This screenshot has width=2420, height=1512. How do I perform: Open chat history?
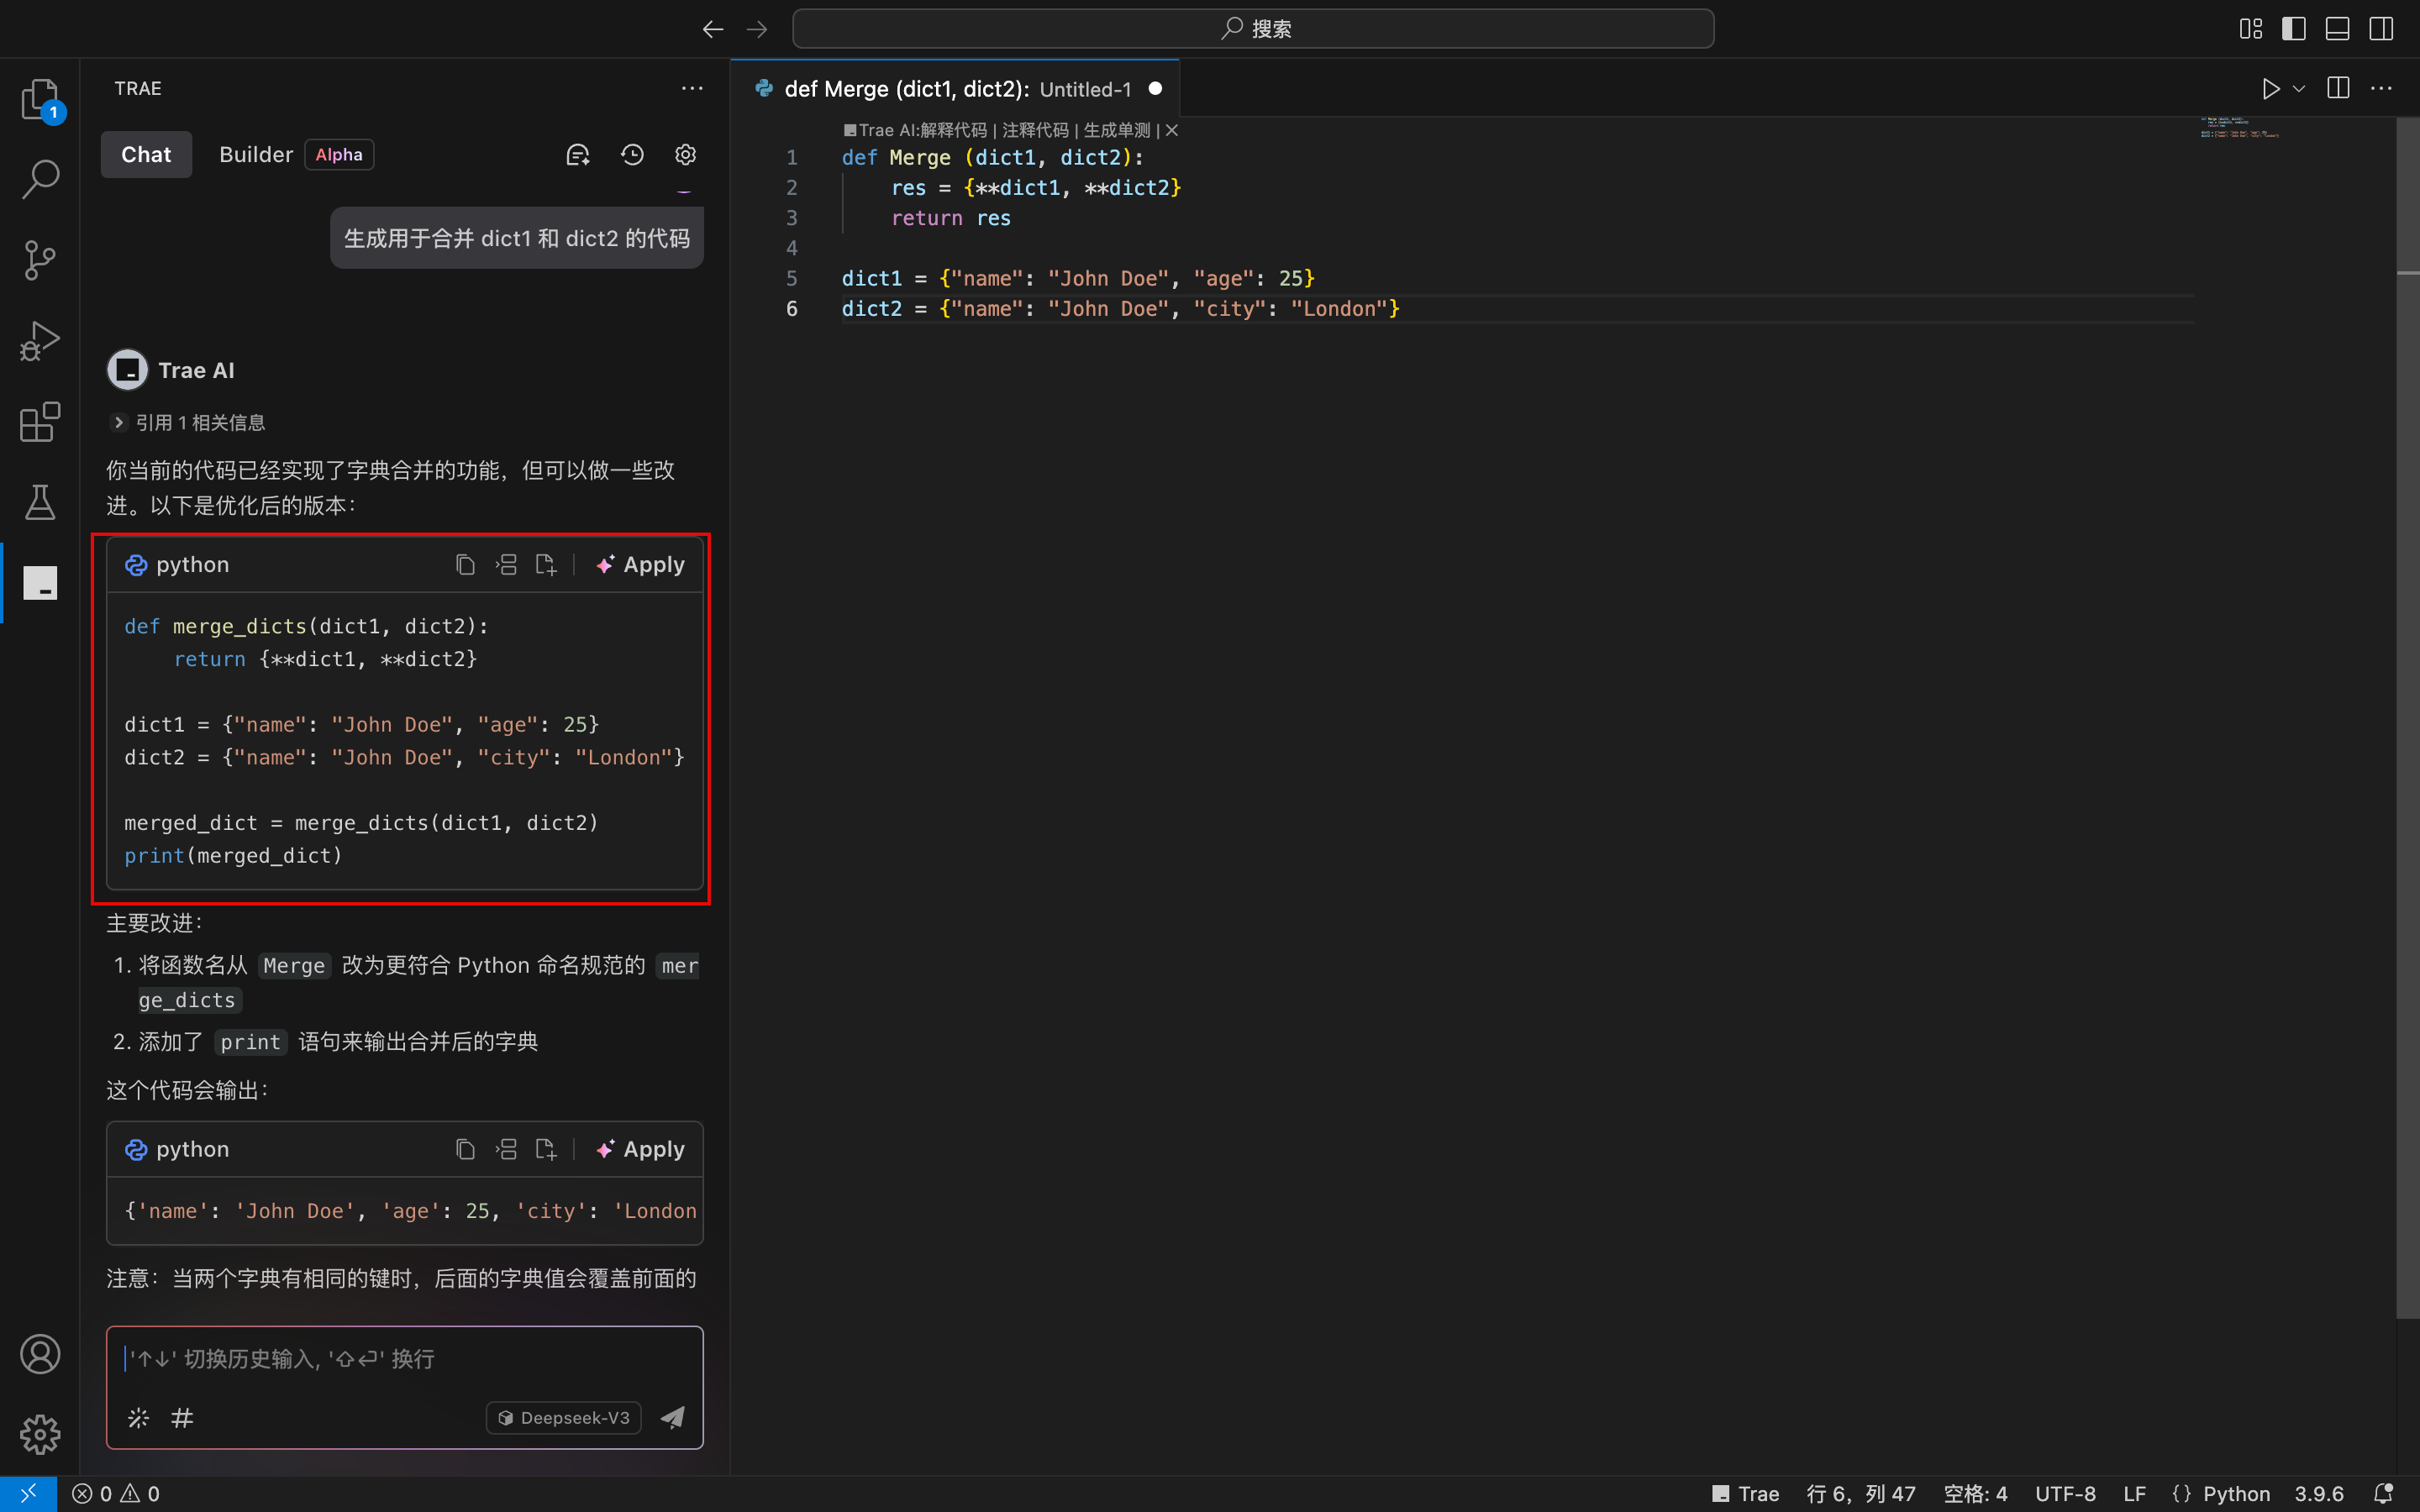pyautogui.click(x=632, y=155)
